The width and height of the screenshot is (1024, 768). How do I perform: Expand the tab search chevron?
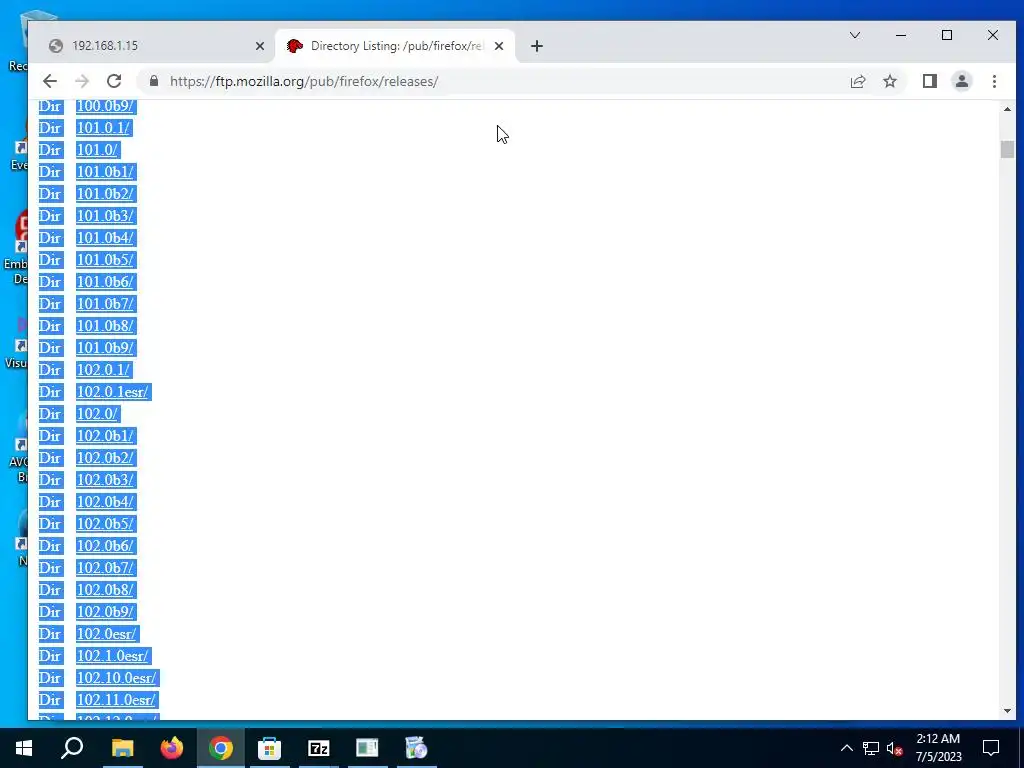[854, 35]
